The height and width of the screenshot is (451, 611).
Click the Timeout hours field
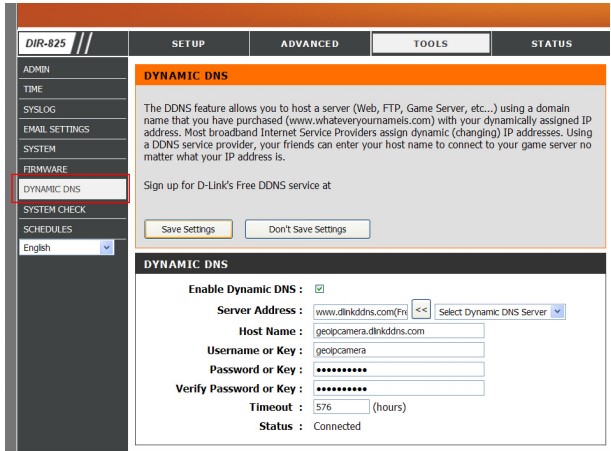coord(341,407)
